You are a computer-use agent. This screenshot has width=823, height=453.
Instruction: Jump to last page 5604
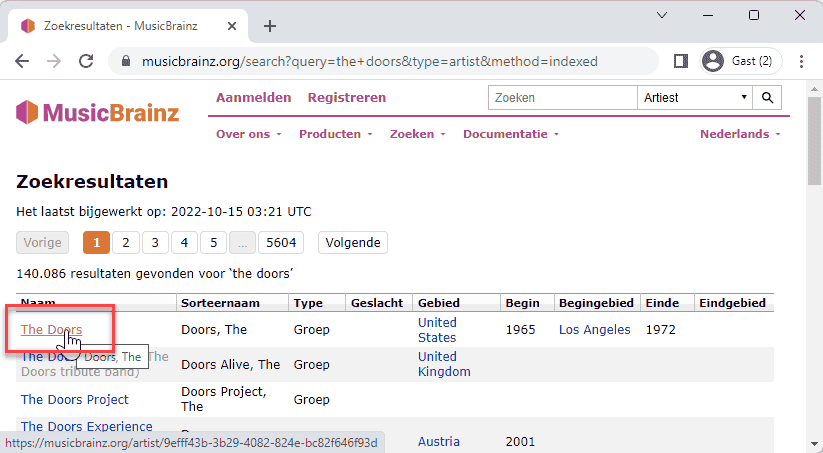(281, 243)
